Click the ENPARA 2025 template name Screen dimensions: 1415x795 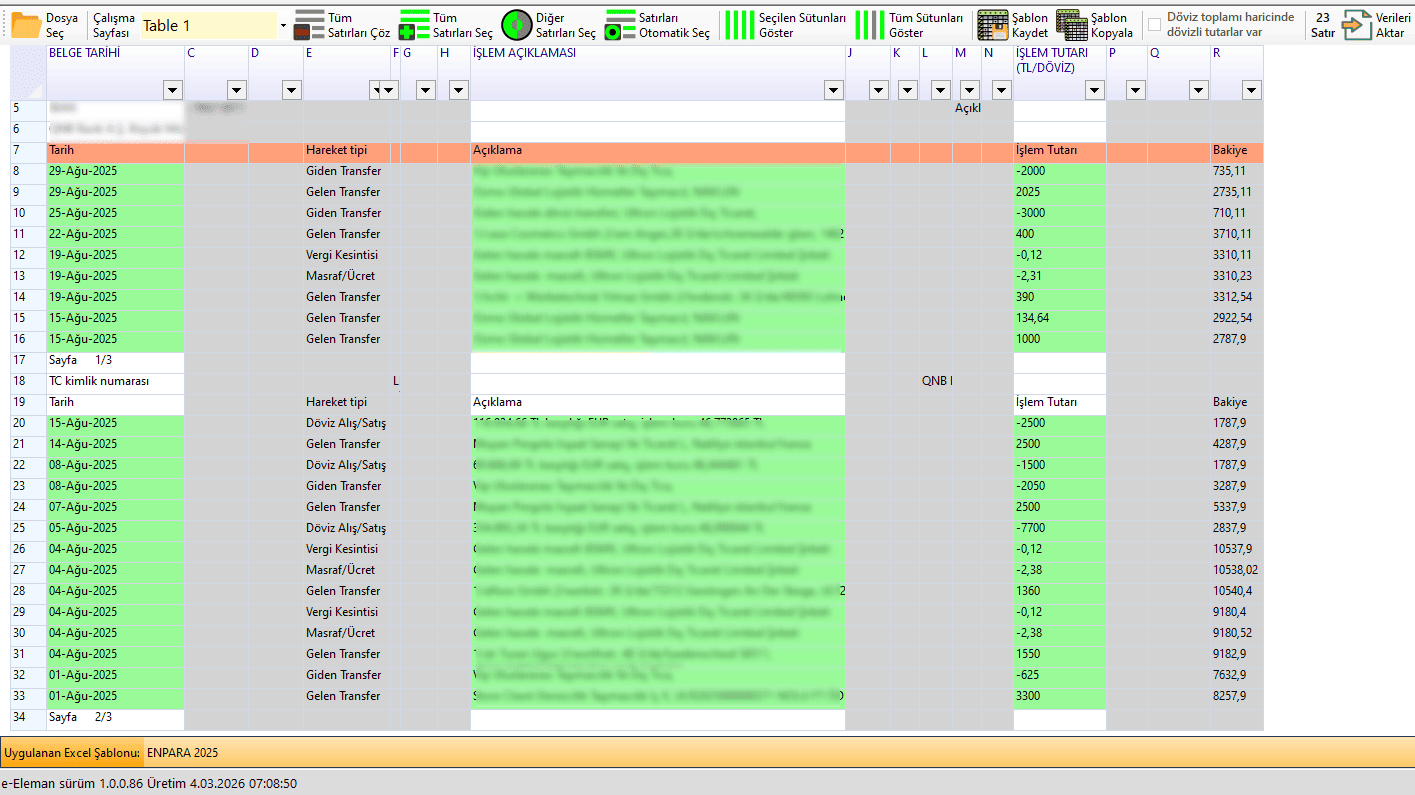point(182,752)
